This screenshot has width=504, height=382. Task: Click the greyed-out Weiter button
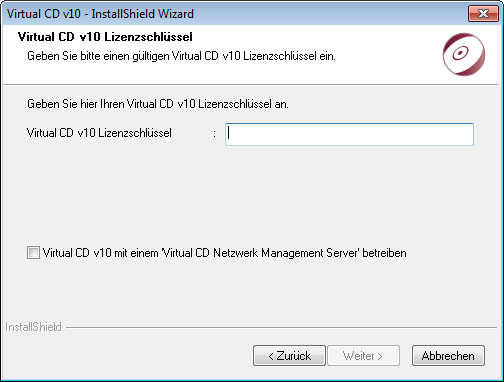click(x=363, y=356)
